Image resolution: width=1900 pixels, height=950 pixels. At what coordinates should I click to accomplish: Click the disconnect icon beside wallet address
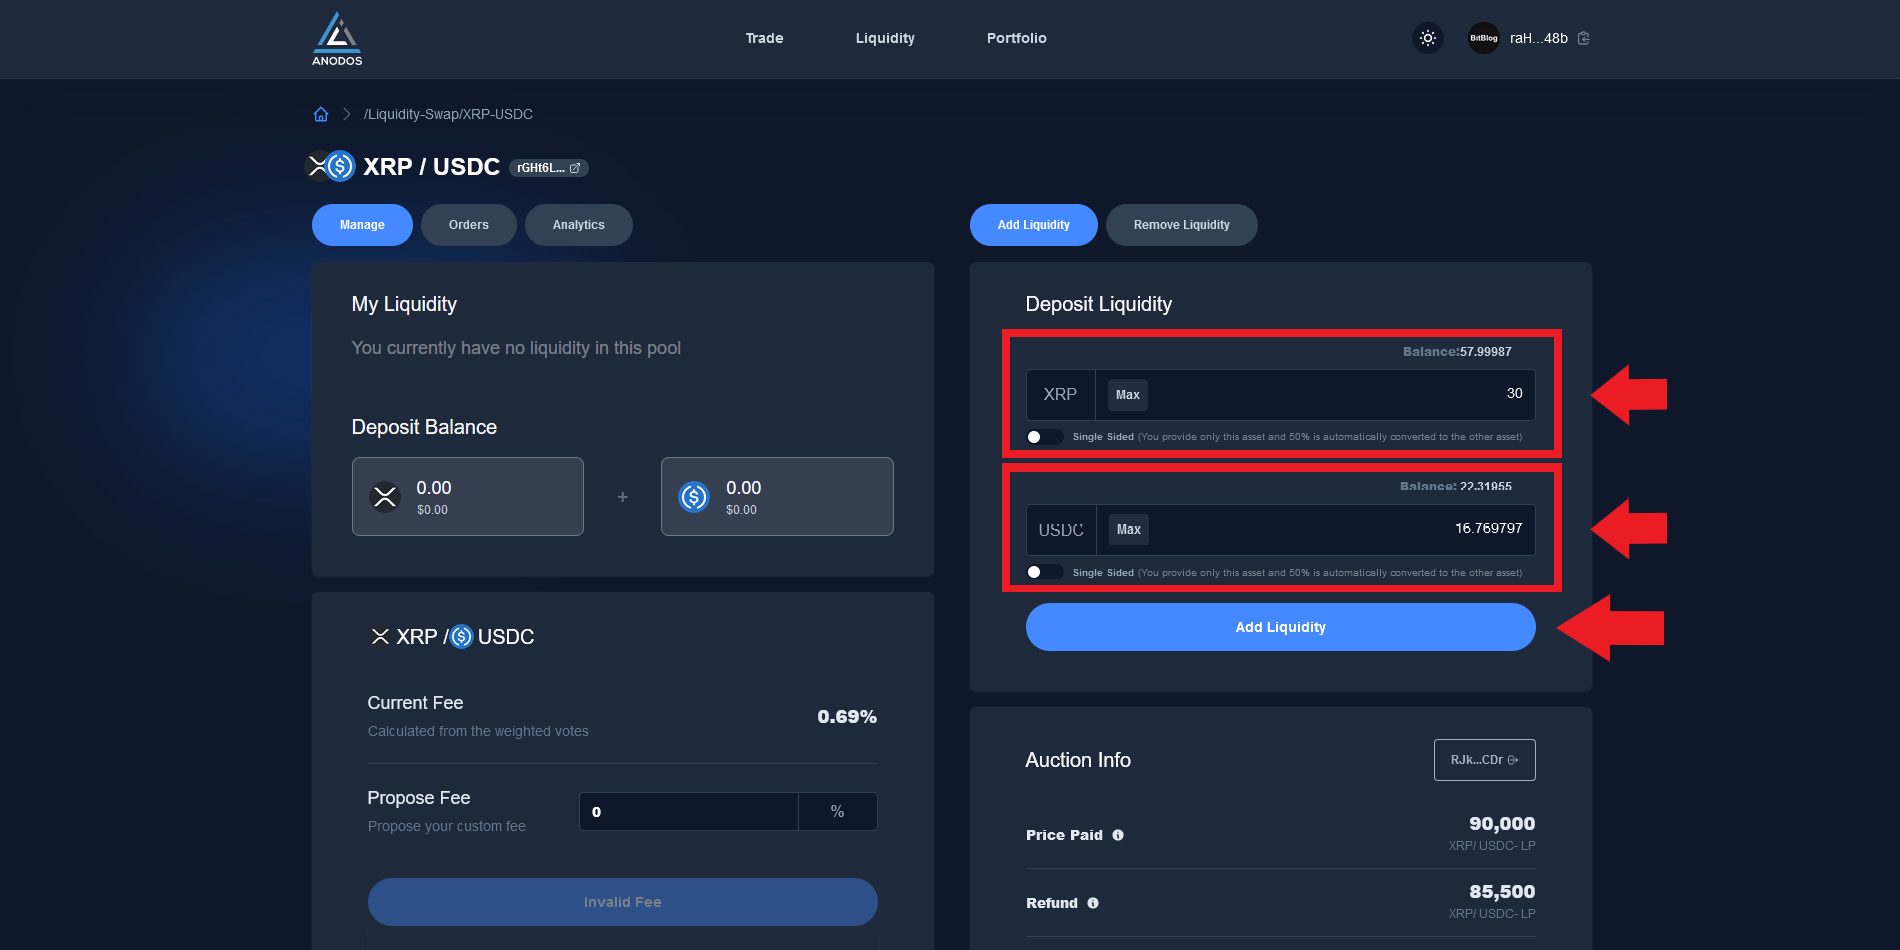tap(1584, 38)
